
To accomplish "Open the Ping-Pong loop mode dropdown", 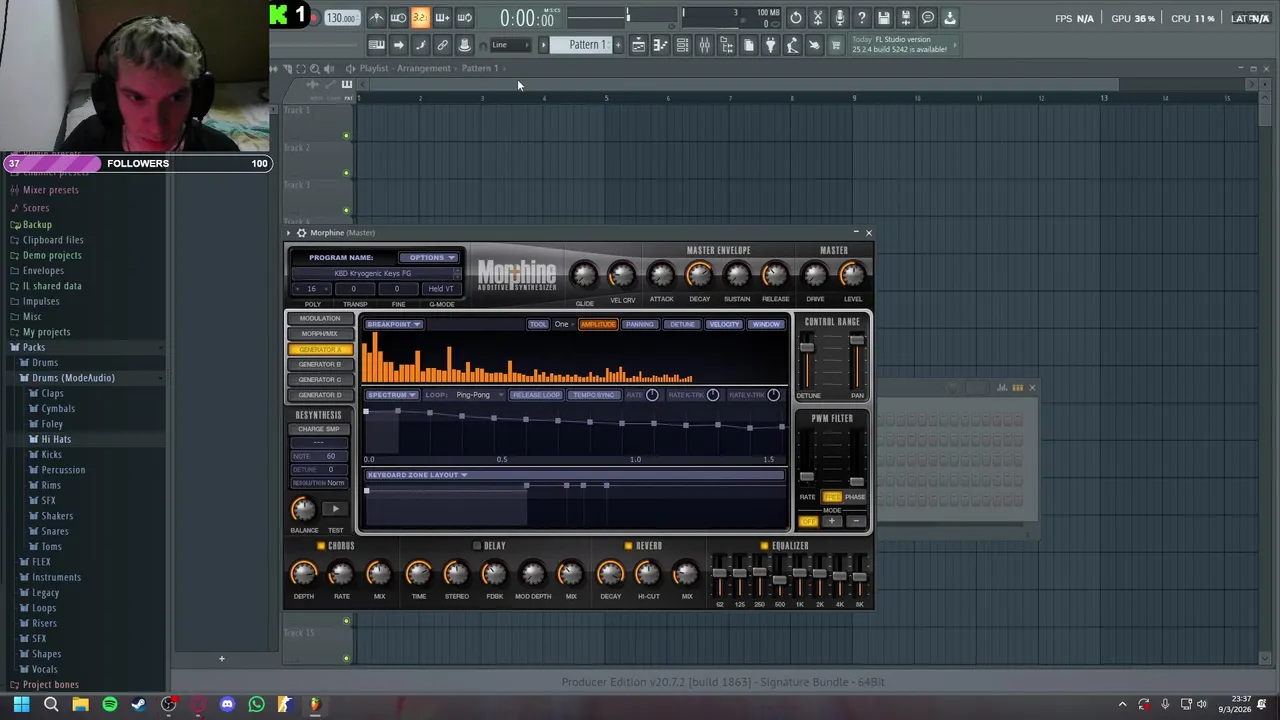I will point(479,395).
